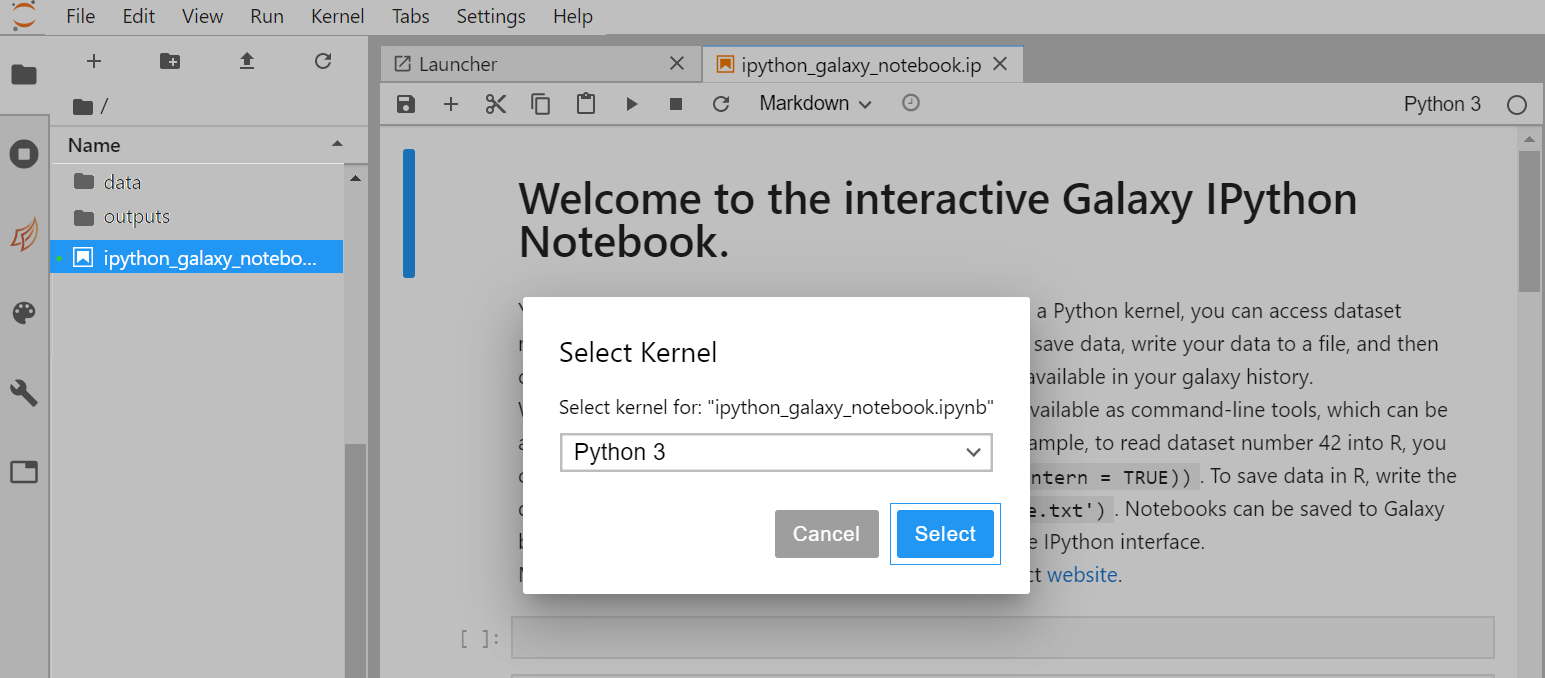
Task: Click the New Launcher plus icon
Action: click(94, 61)
